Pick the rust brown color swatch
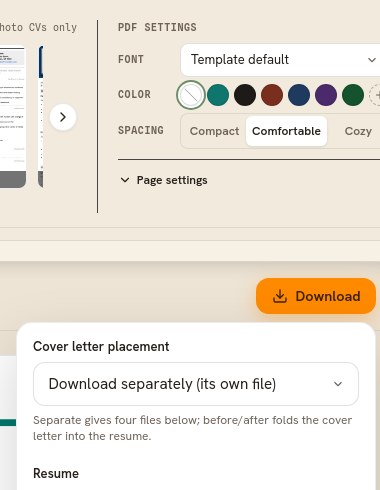The height and width of the screenshot is (490, 380). click(x=272, y=95)
